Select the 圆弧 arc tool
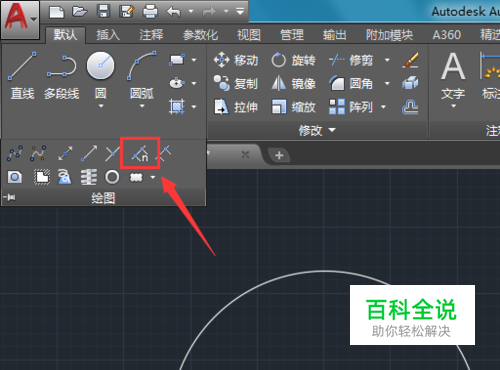 [x=142, y=75]
